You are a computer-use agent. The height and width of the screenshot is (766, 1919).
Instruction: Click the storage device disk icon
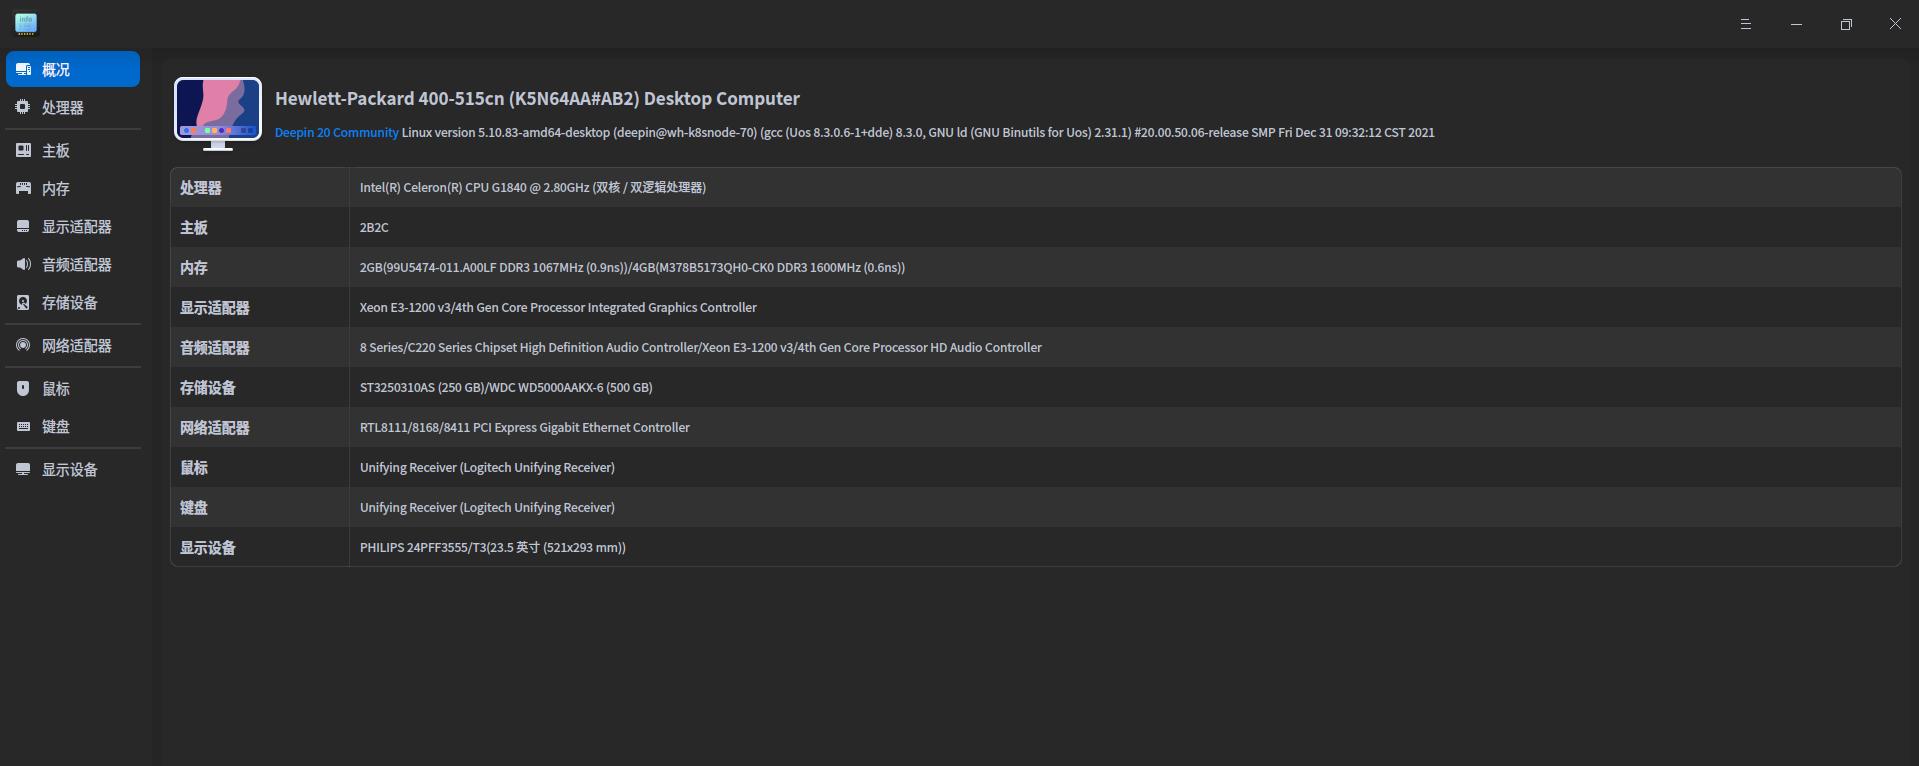[23, 302]
